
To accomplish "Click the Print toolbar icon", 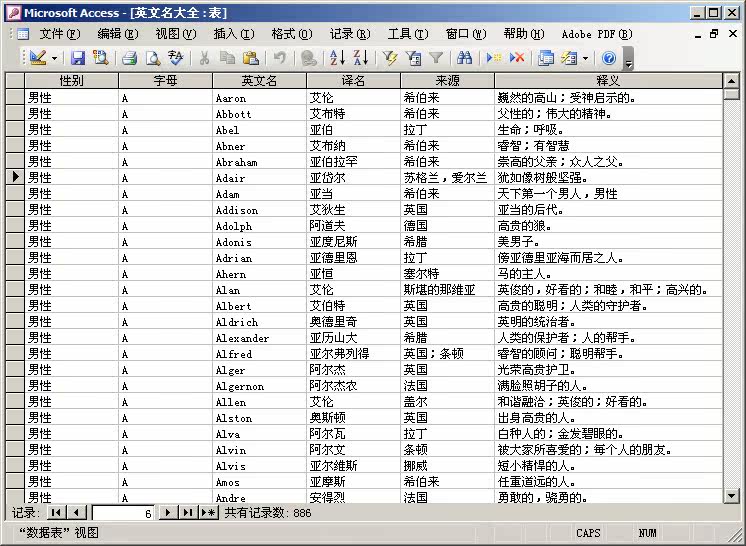I will pos(129,58).
